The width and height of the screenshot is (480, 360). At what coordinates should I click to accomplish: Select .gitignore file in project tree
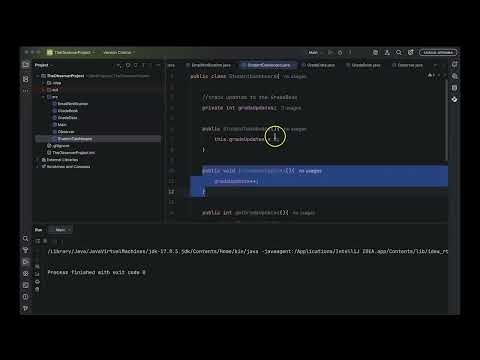click(x=58, y=146)
